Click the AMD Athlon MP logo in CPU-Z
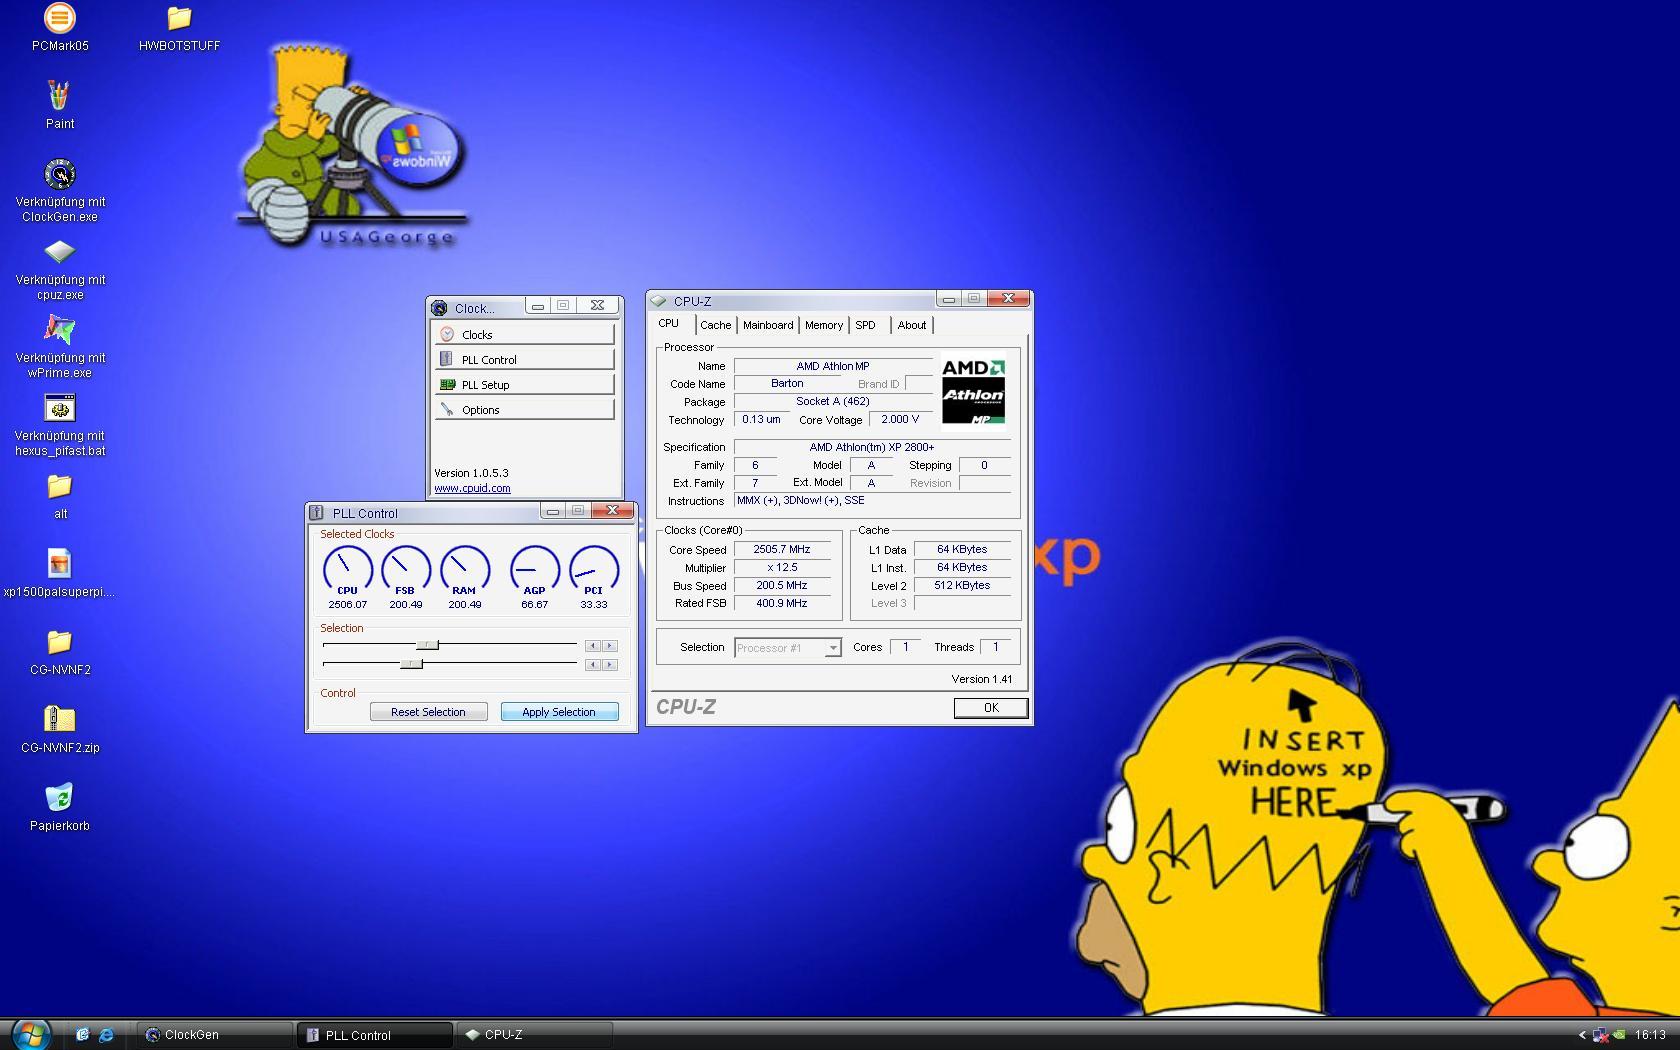 click(973, 391)
